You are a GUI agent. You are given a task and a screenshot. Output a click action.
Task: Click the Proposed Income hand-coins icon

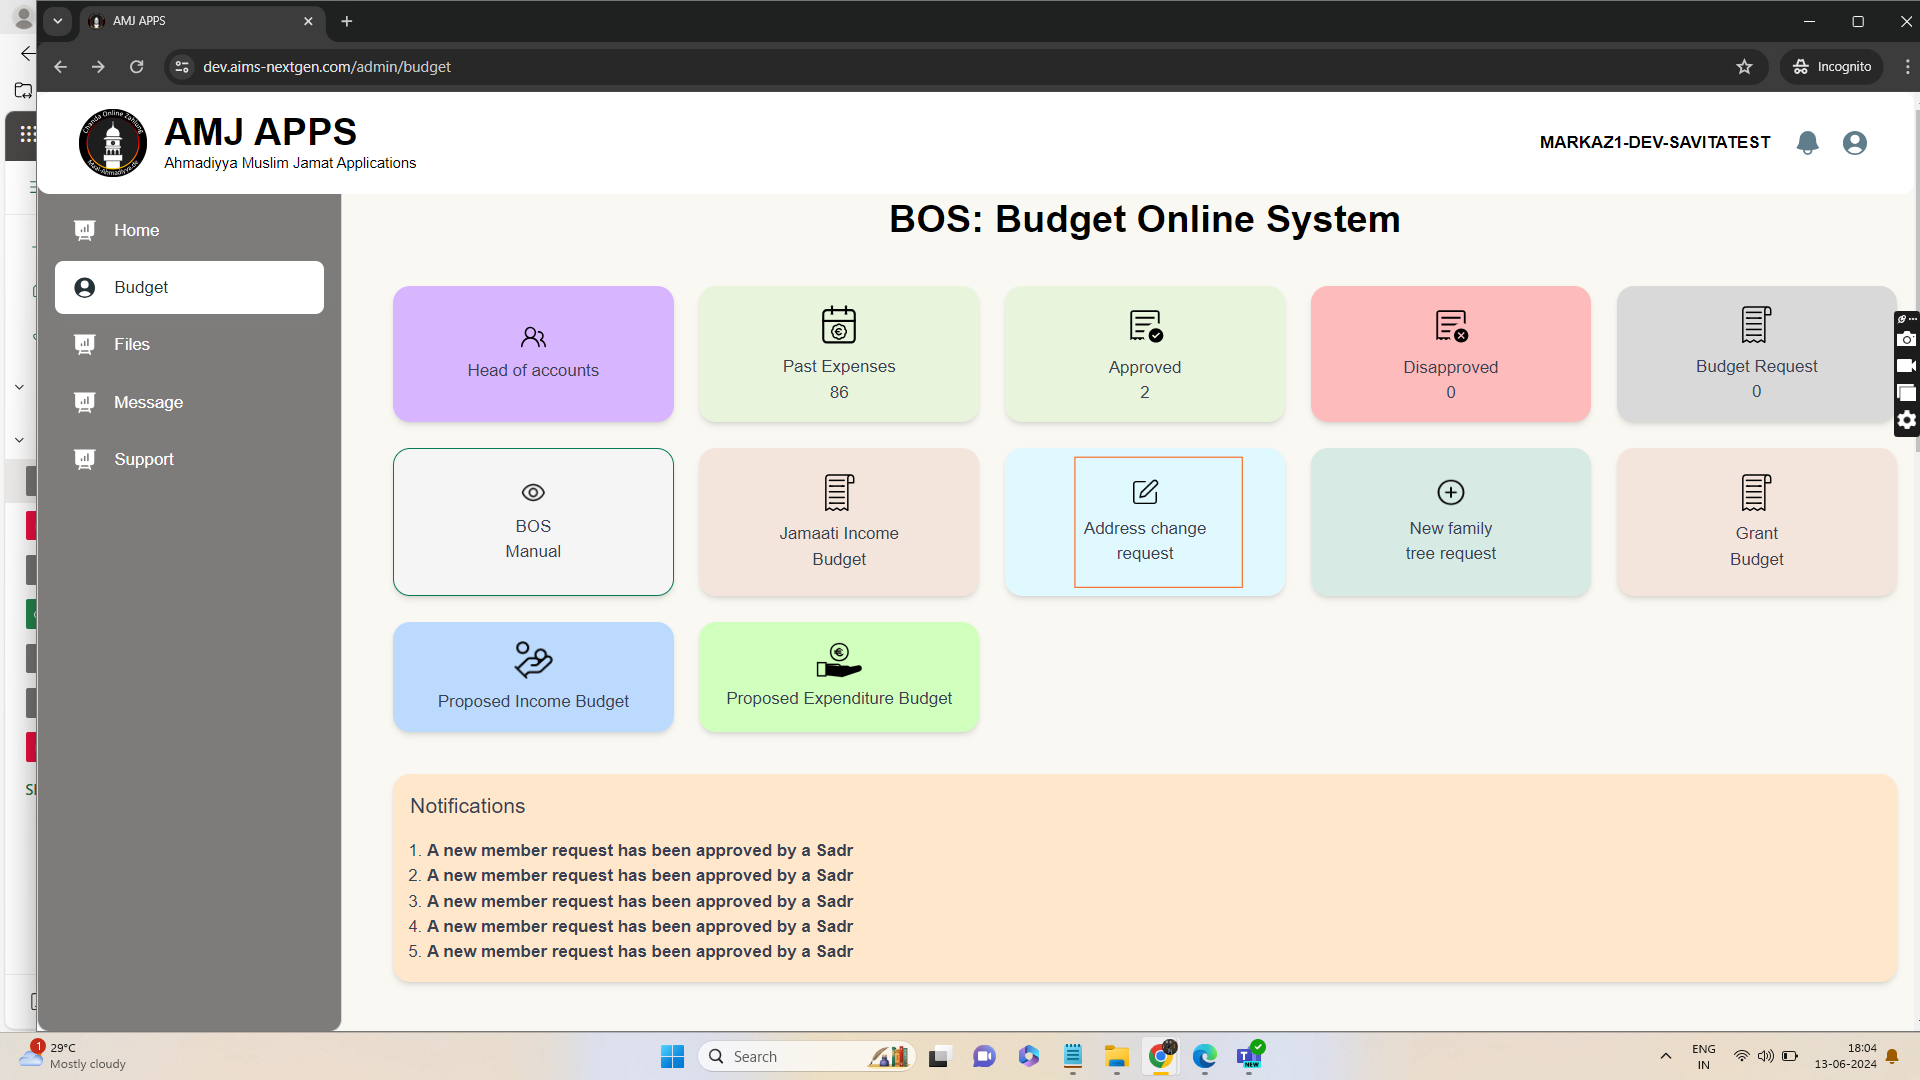[533, 660]
